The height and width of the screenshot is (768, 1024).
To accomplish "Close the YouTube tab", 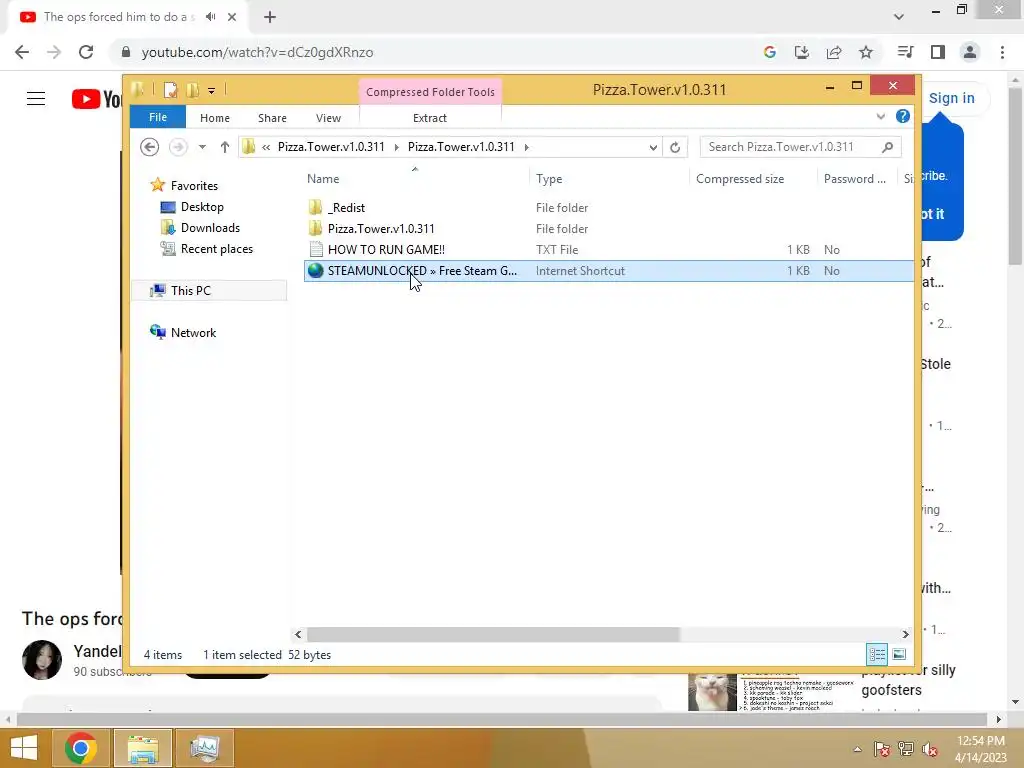I will [232, 17].
